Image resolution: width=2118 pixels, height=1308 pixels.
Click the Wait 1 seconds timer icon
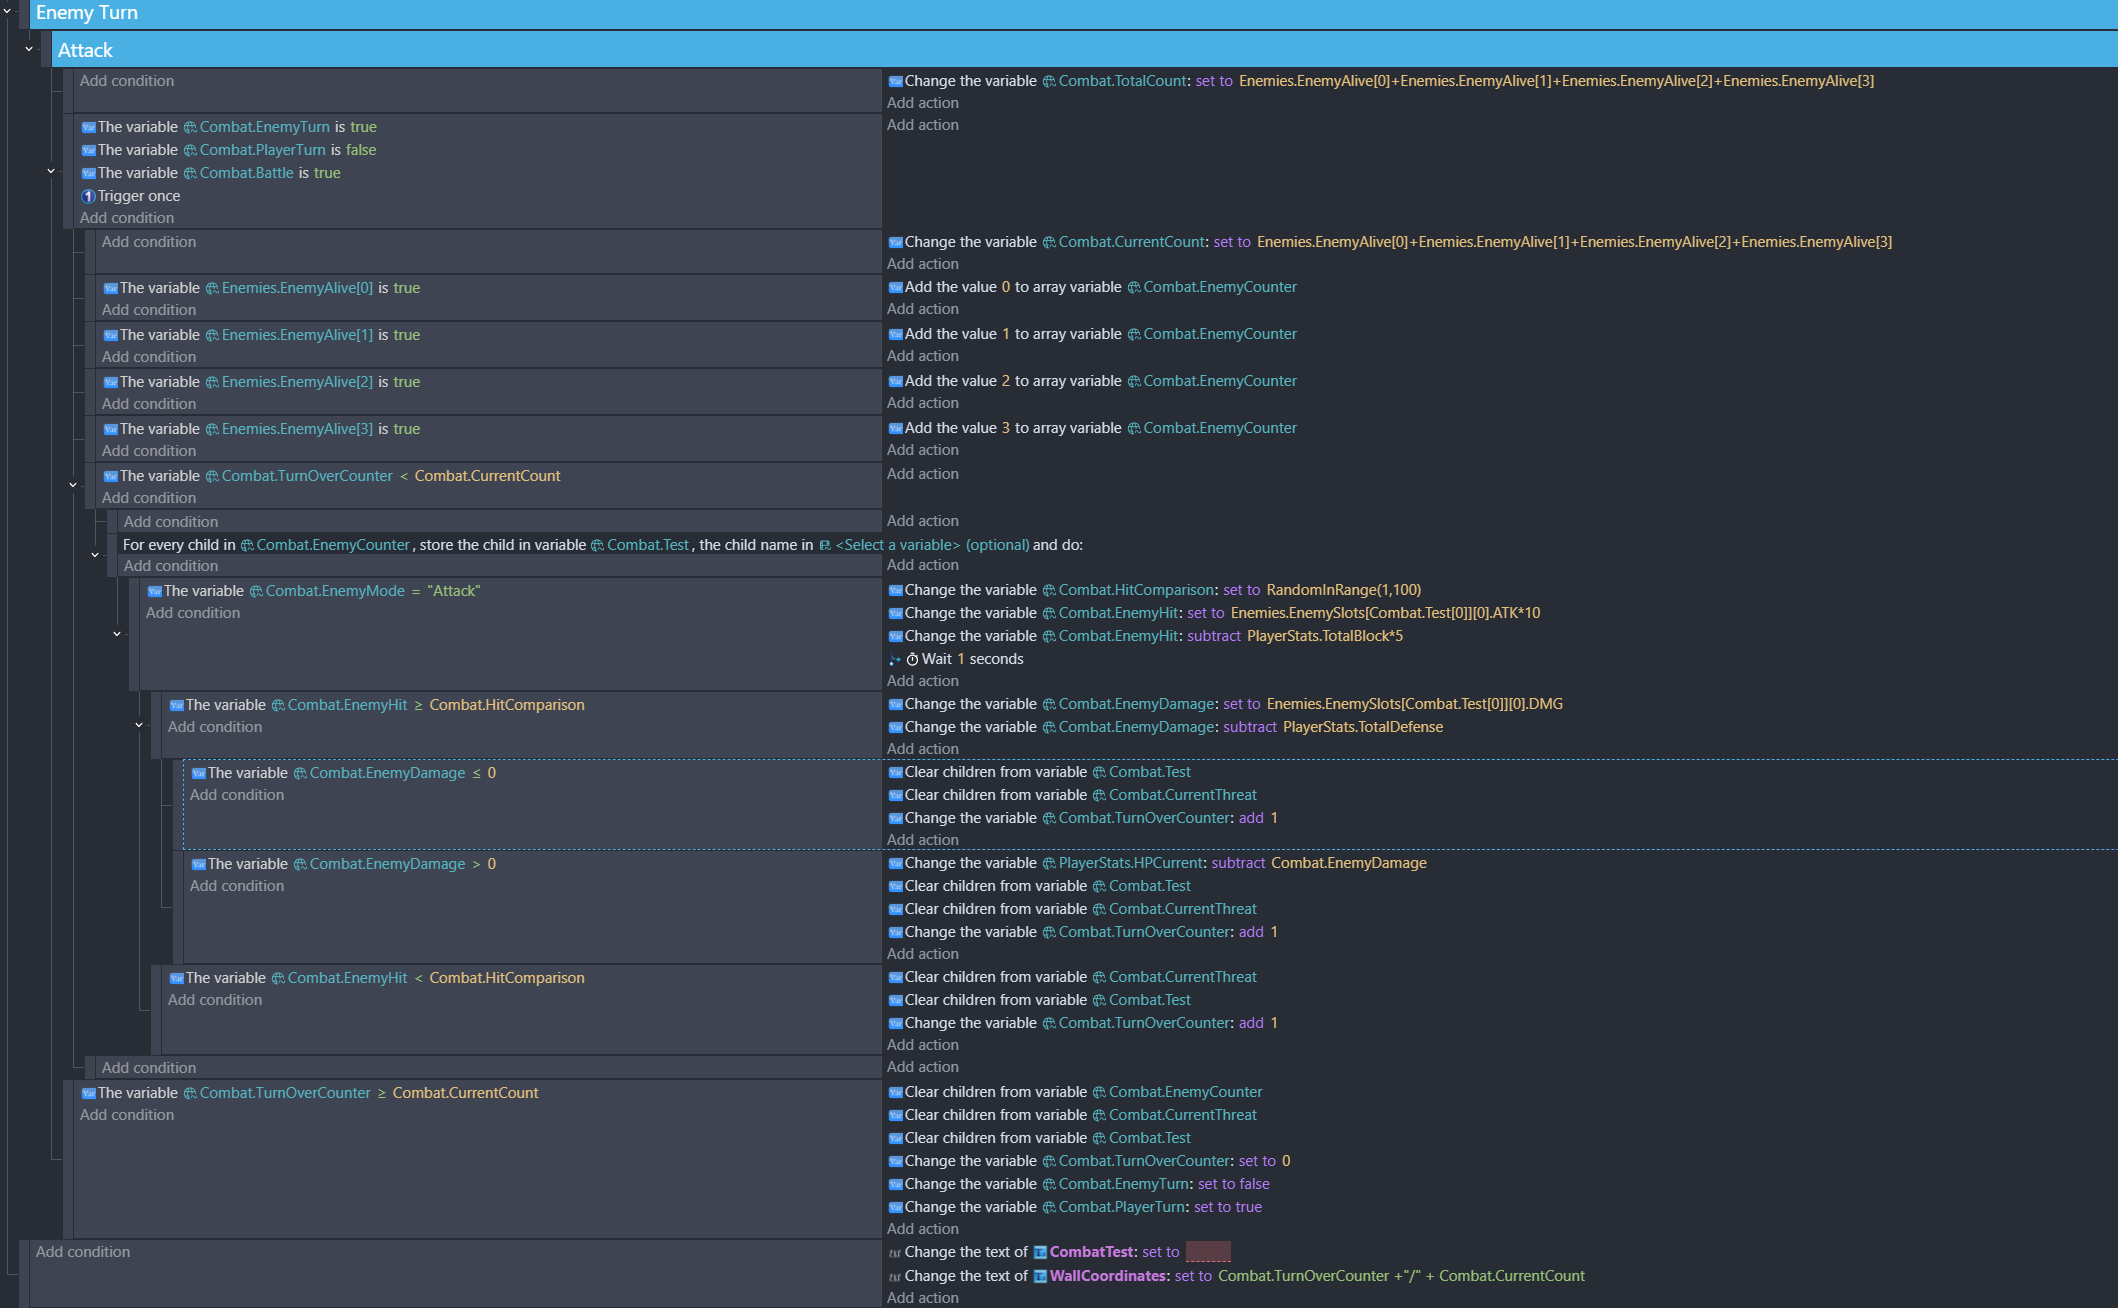point(912,659)
